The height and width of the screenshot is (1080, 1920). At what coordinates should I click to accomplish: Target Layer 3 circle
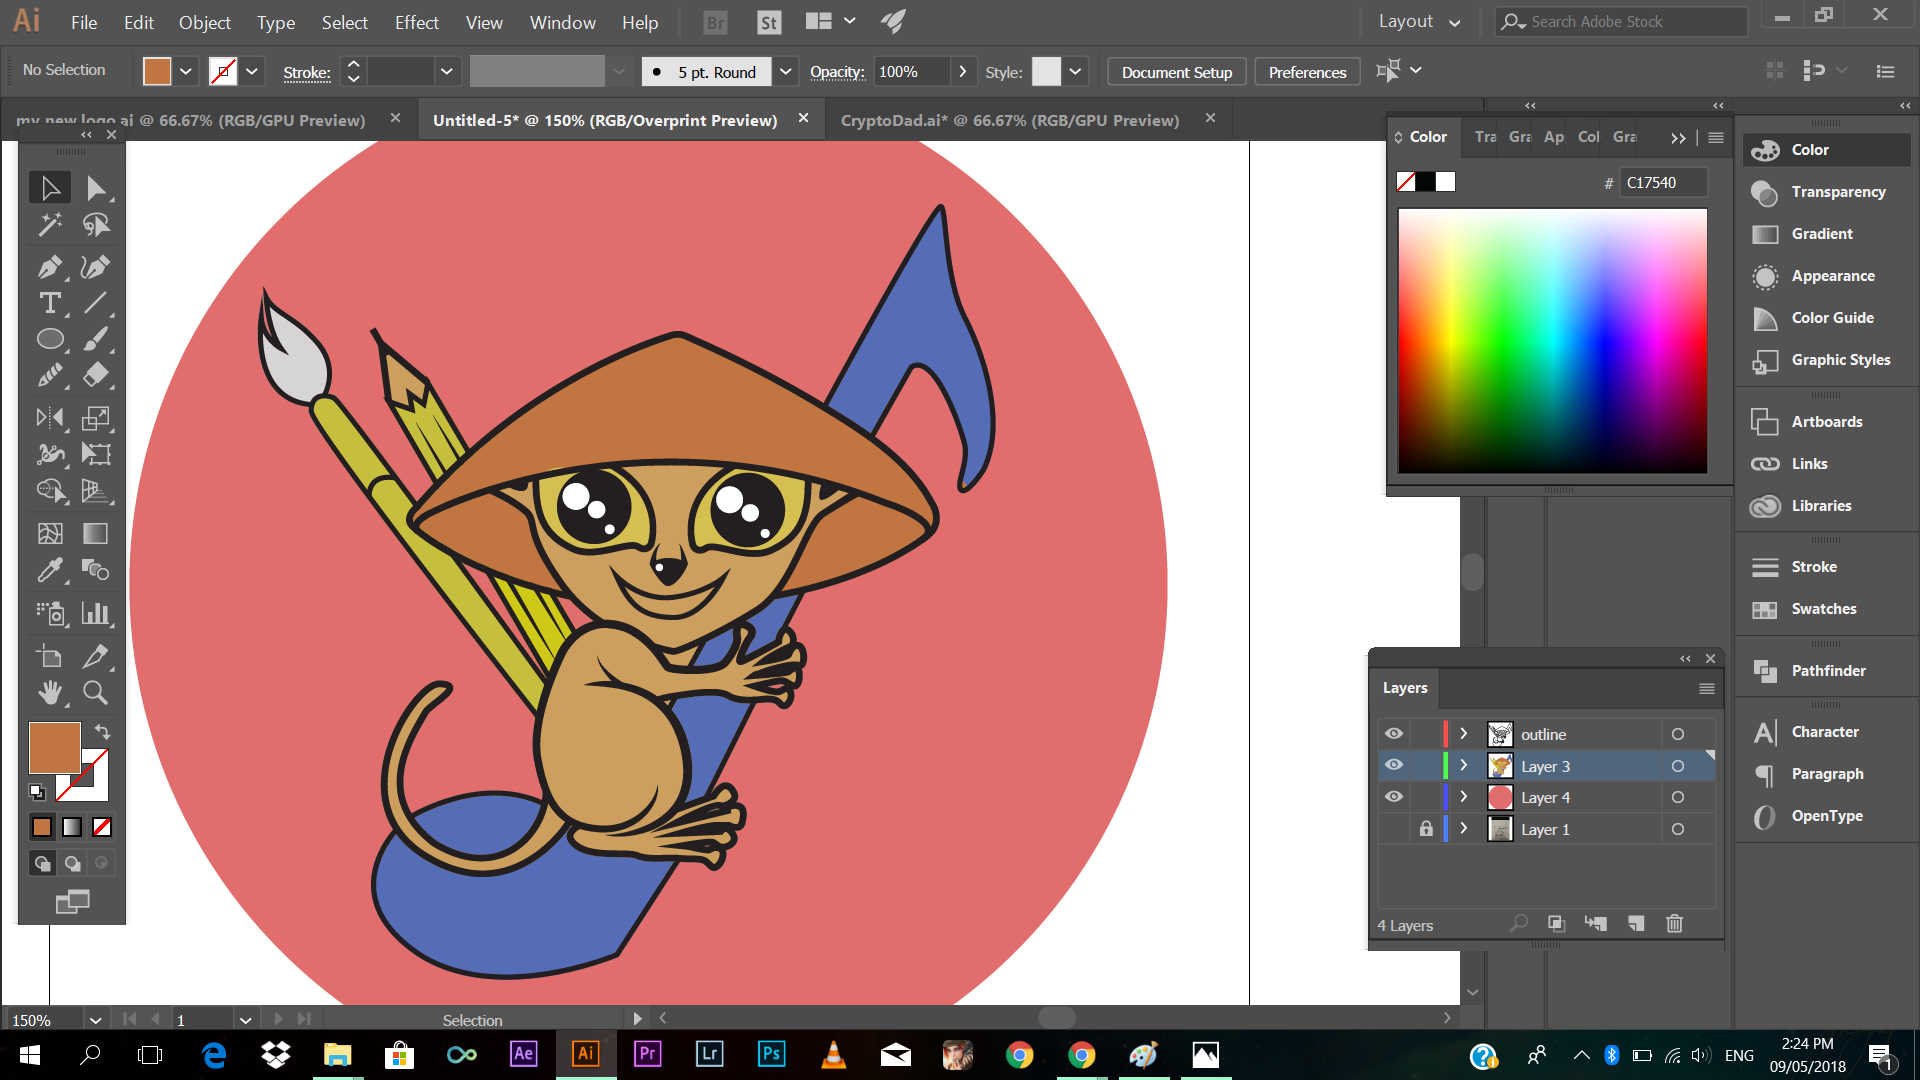click(1678, 766)
